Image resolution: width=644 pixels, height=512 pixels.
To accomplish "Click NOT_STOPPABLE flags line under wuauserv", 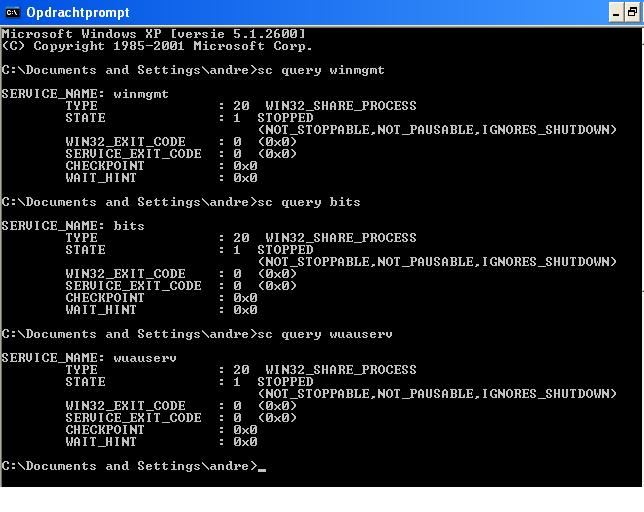I will point(437,394).
